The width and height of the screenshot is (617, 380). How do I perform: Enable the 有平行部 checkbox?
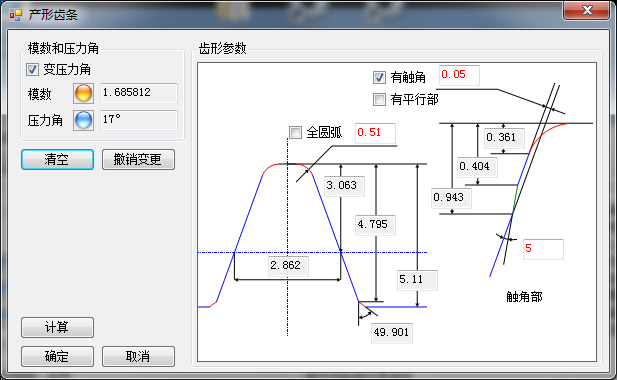[x=379, y=99]
